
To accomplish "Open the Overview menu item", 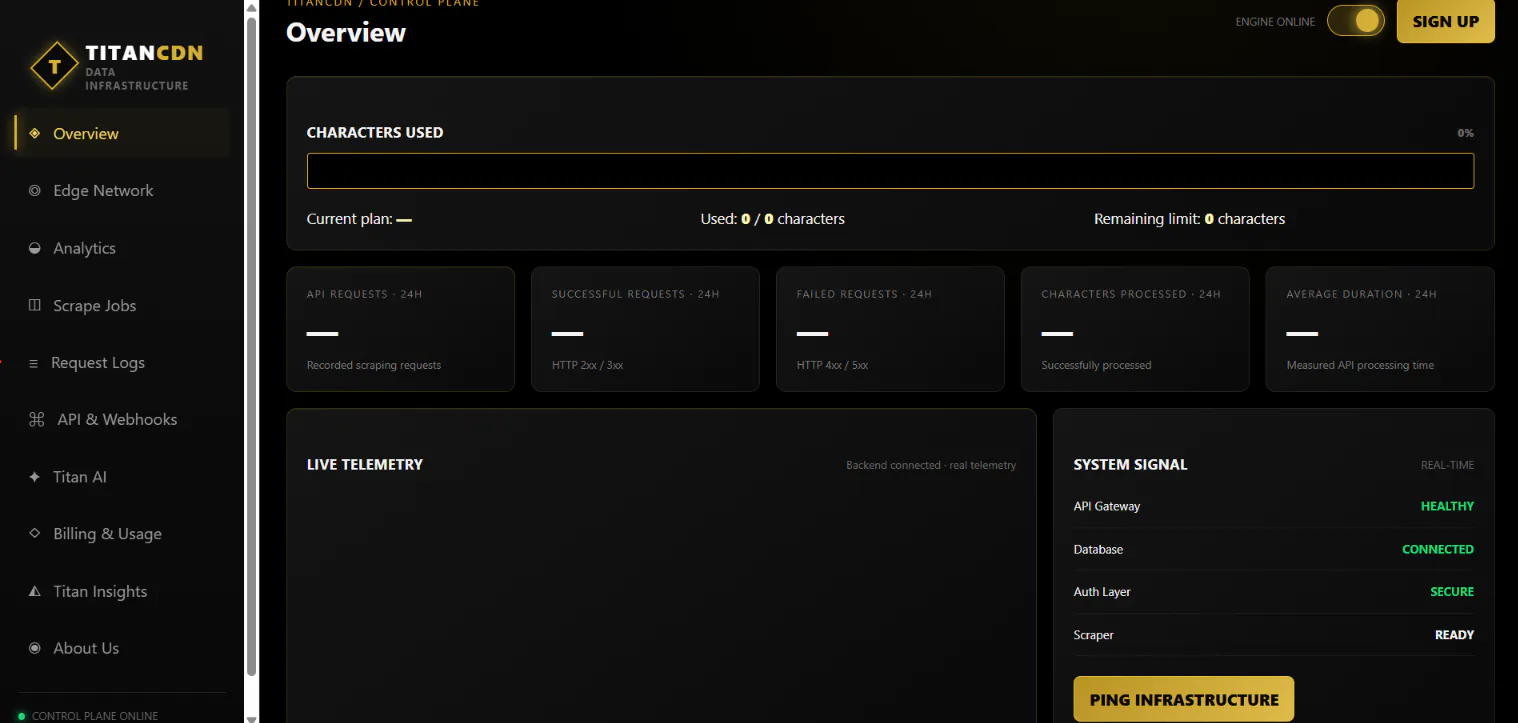I will (x=122, y=133).
